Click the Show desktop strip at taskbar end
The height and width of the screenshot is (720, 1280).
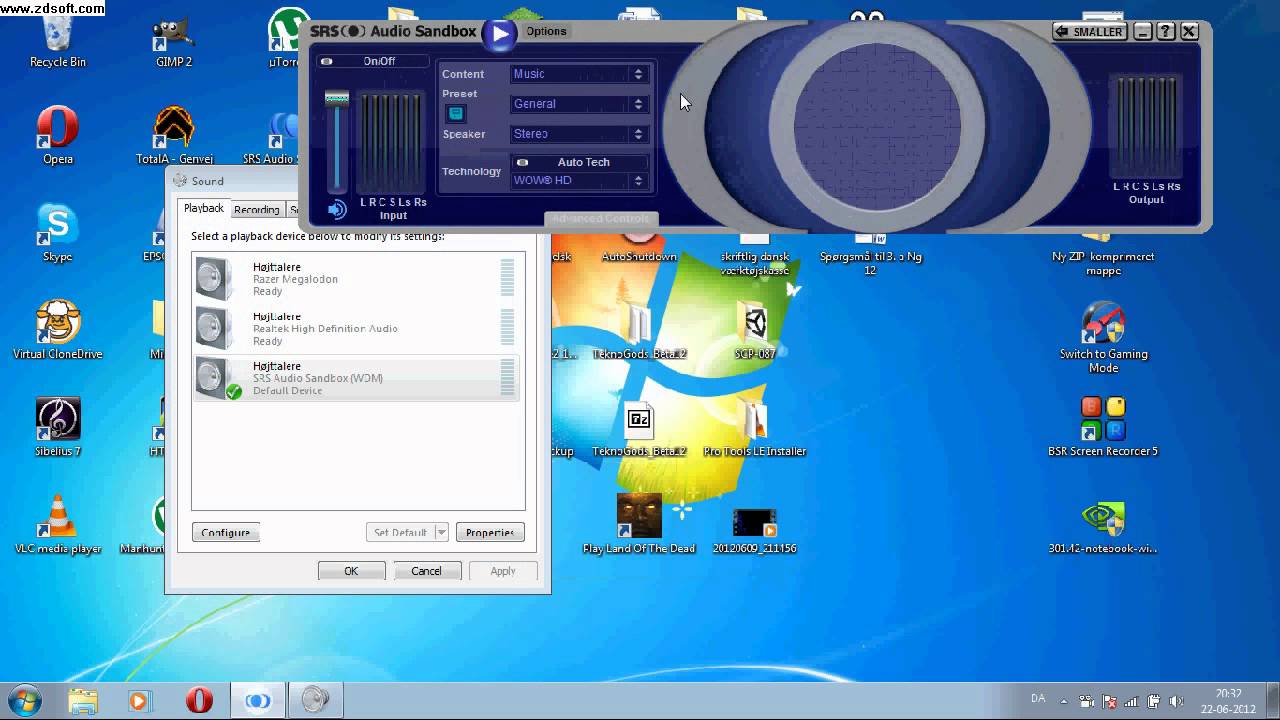tap(1272, 701)
